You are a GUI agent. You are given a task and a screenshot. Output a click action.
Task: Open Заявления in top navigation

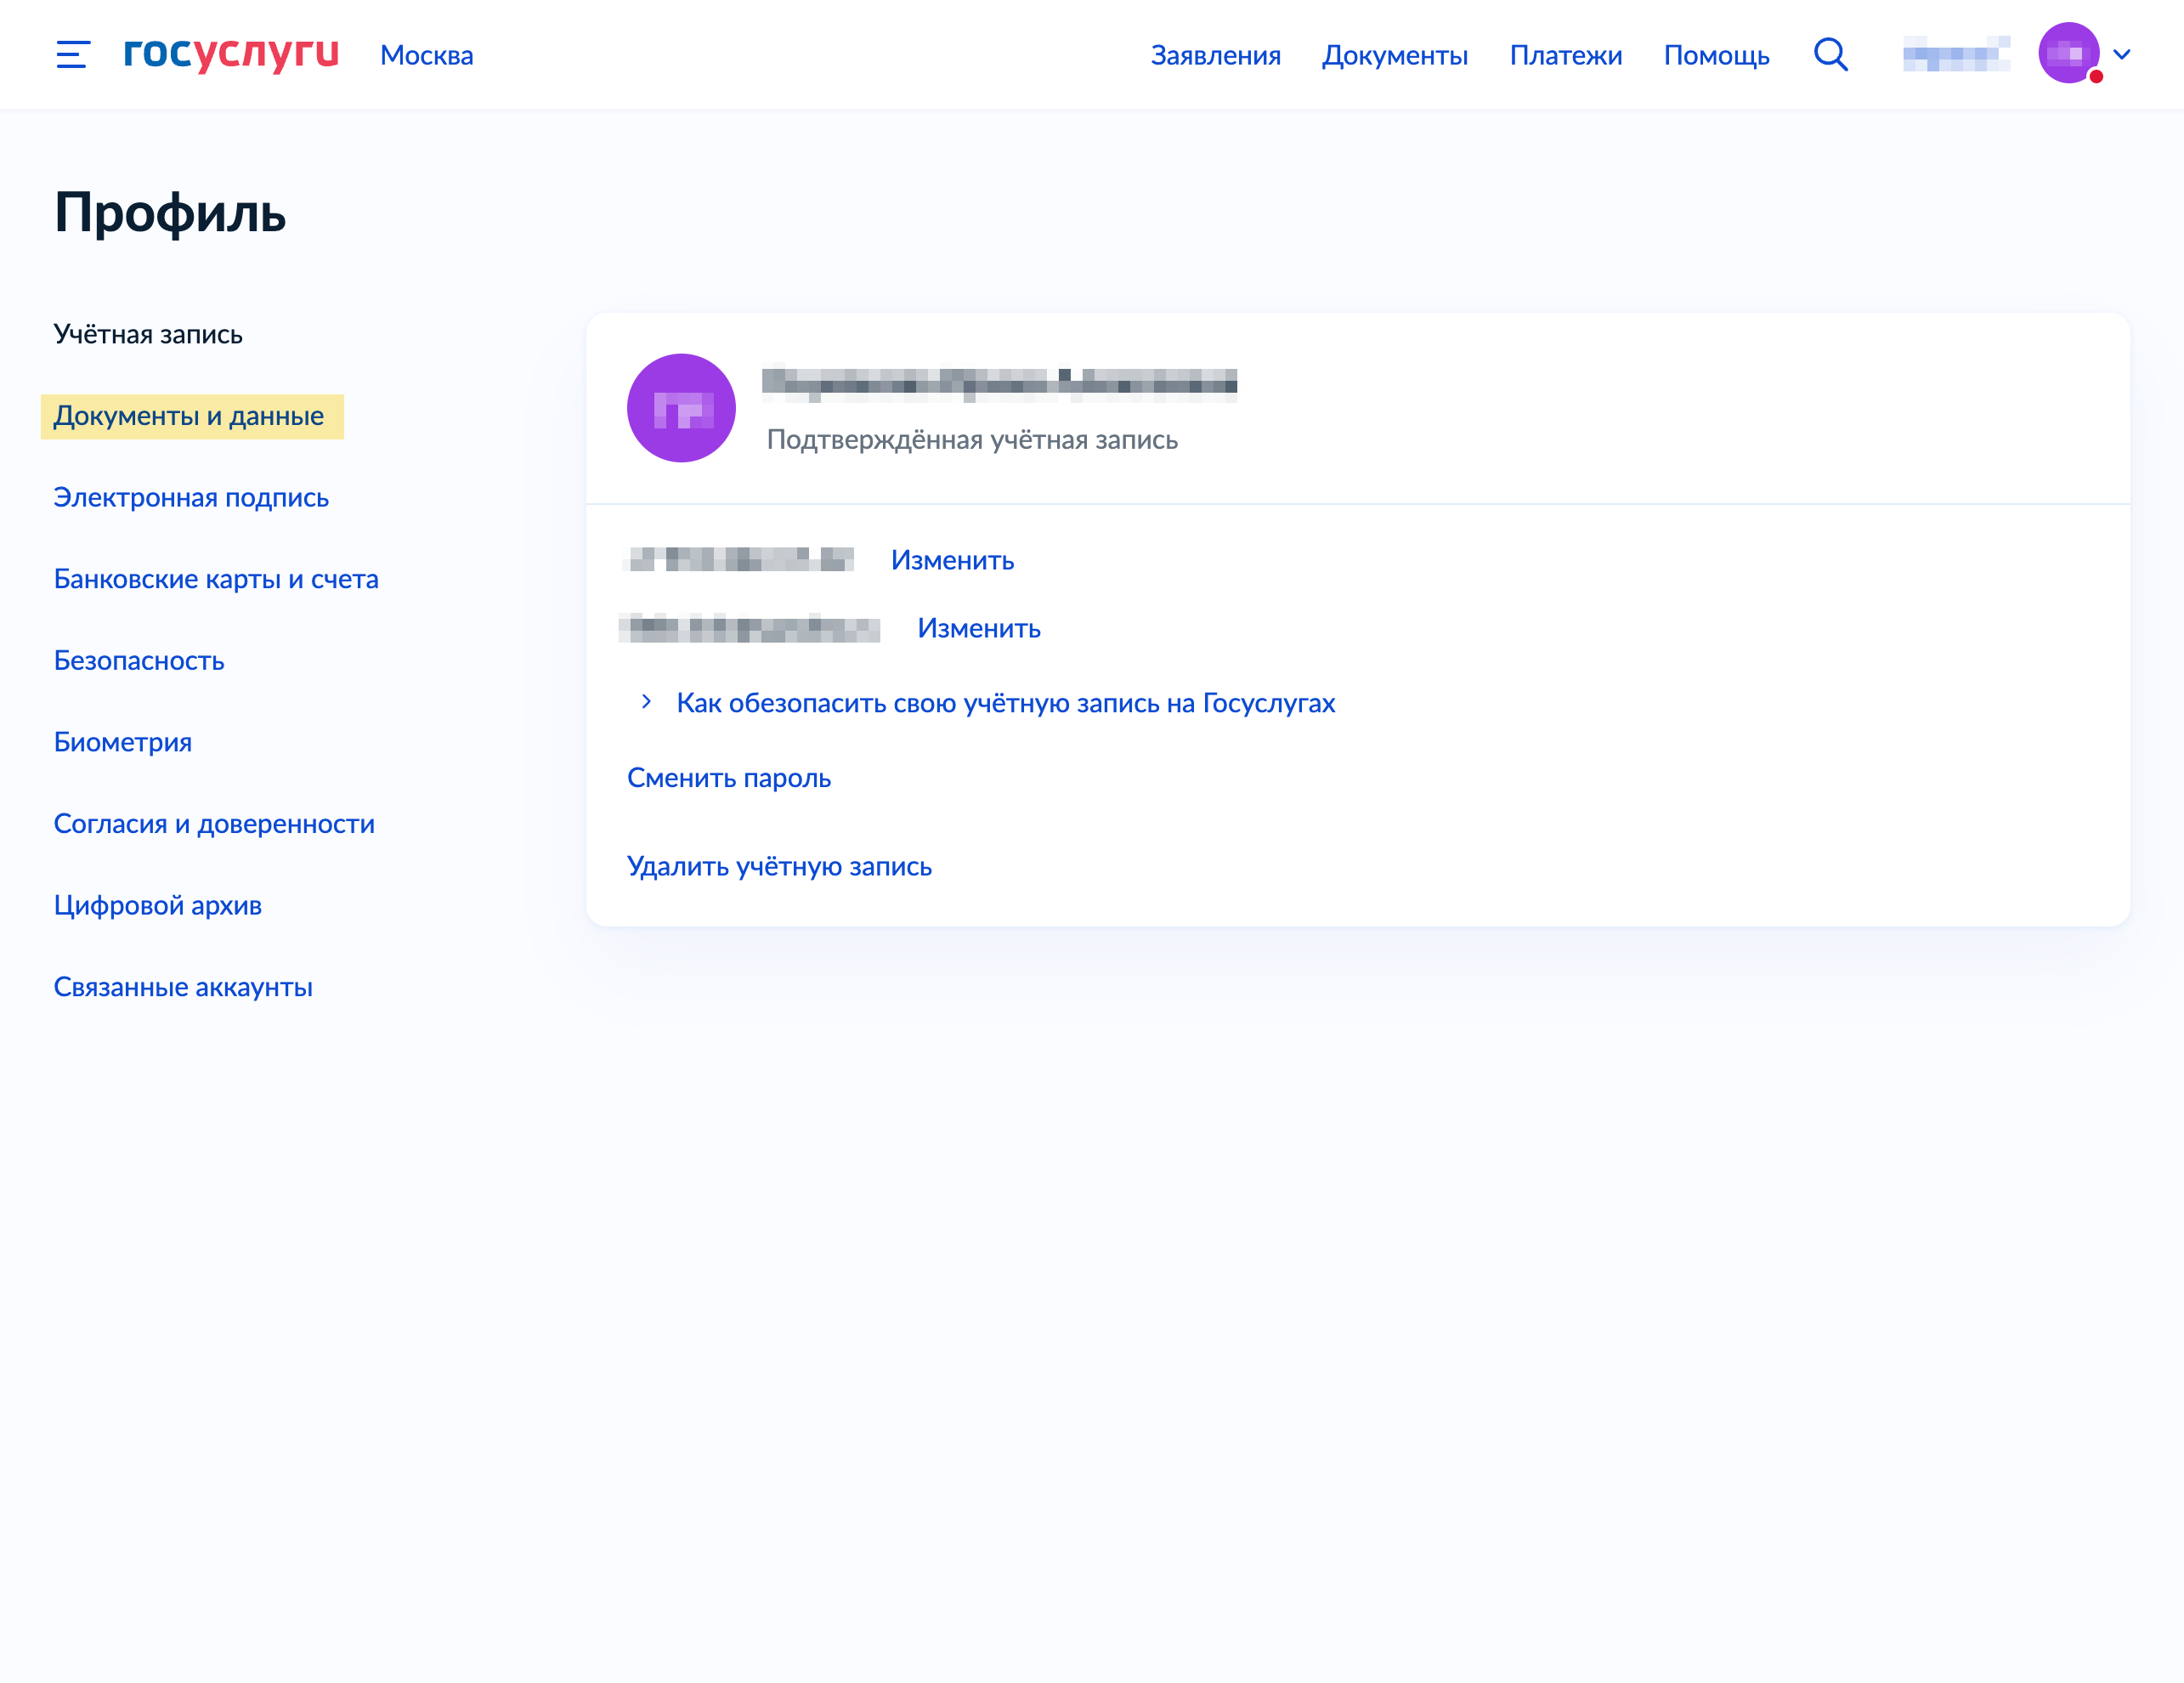click(1216, 55)
